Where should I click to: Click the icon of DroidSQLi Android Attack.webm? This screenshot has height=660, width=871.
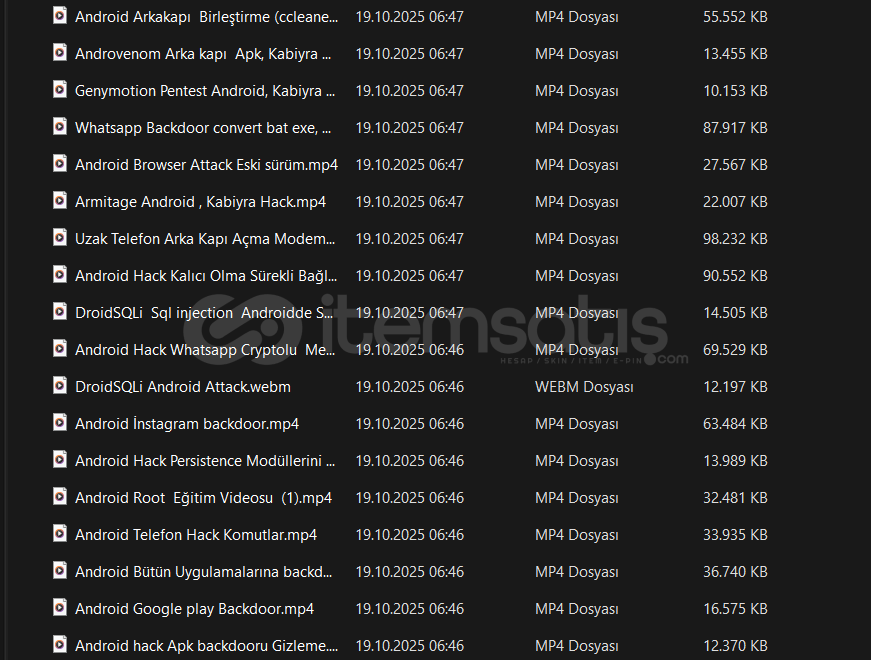click(59, 386)
